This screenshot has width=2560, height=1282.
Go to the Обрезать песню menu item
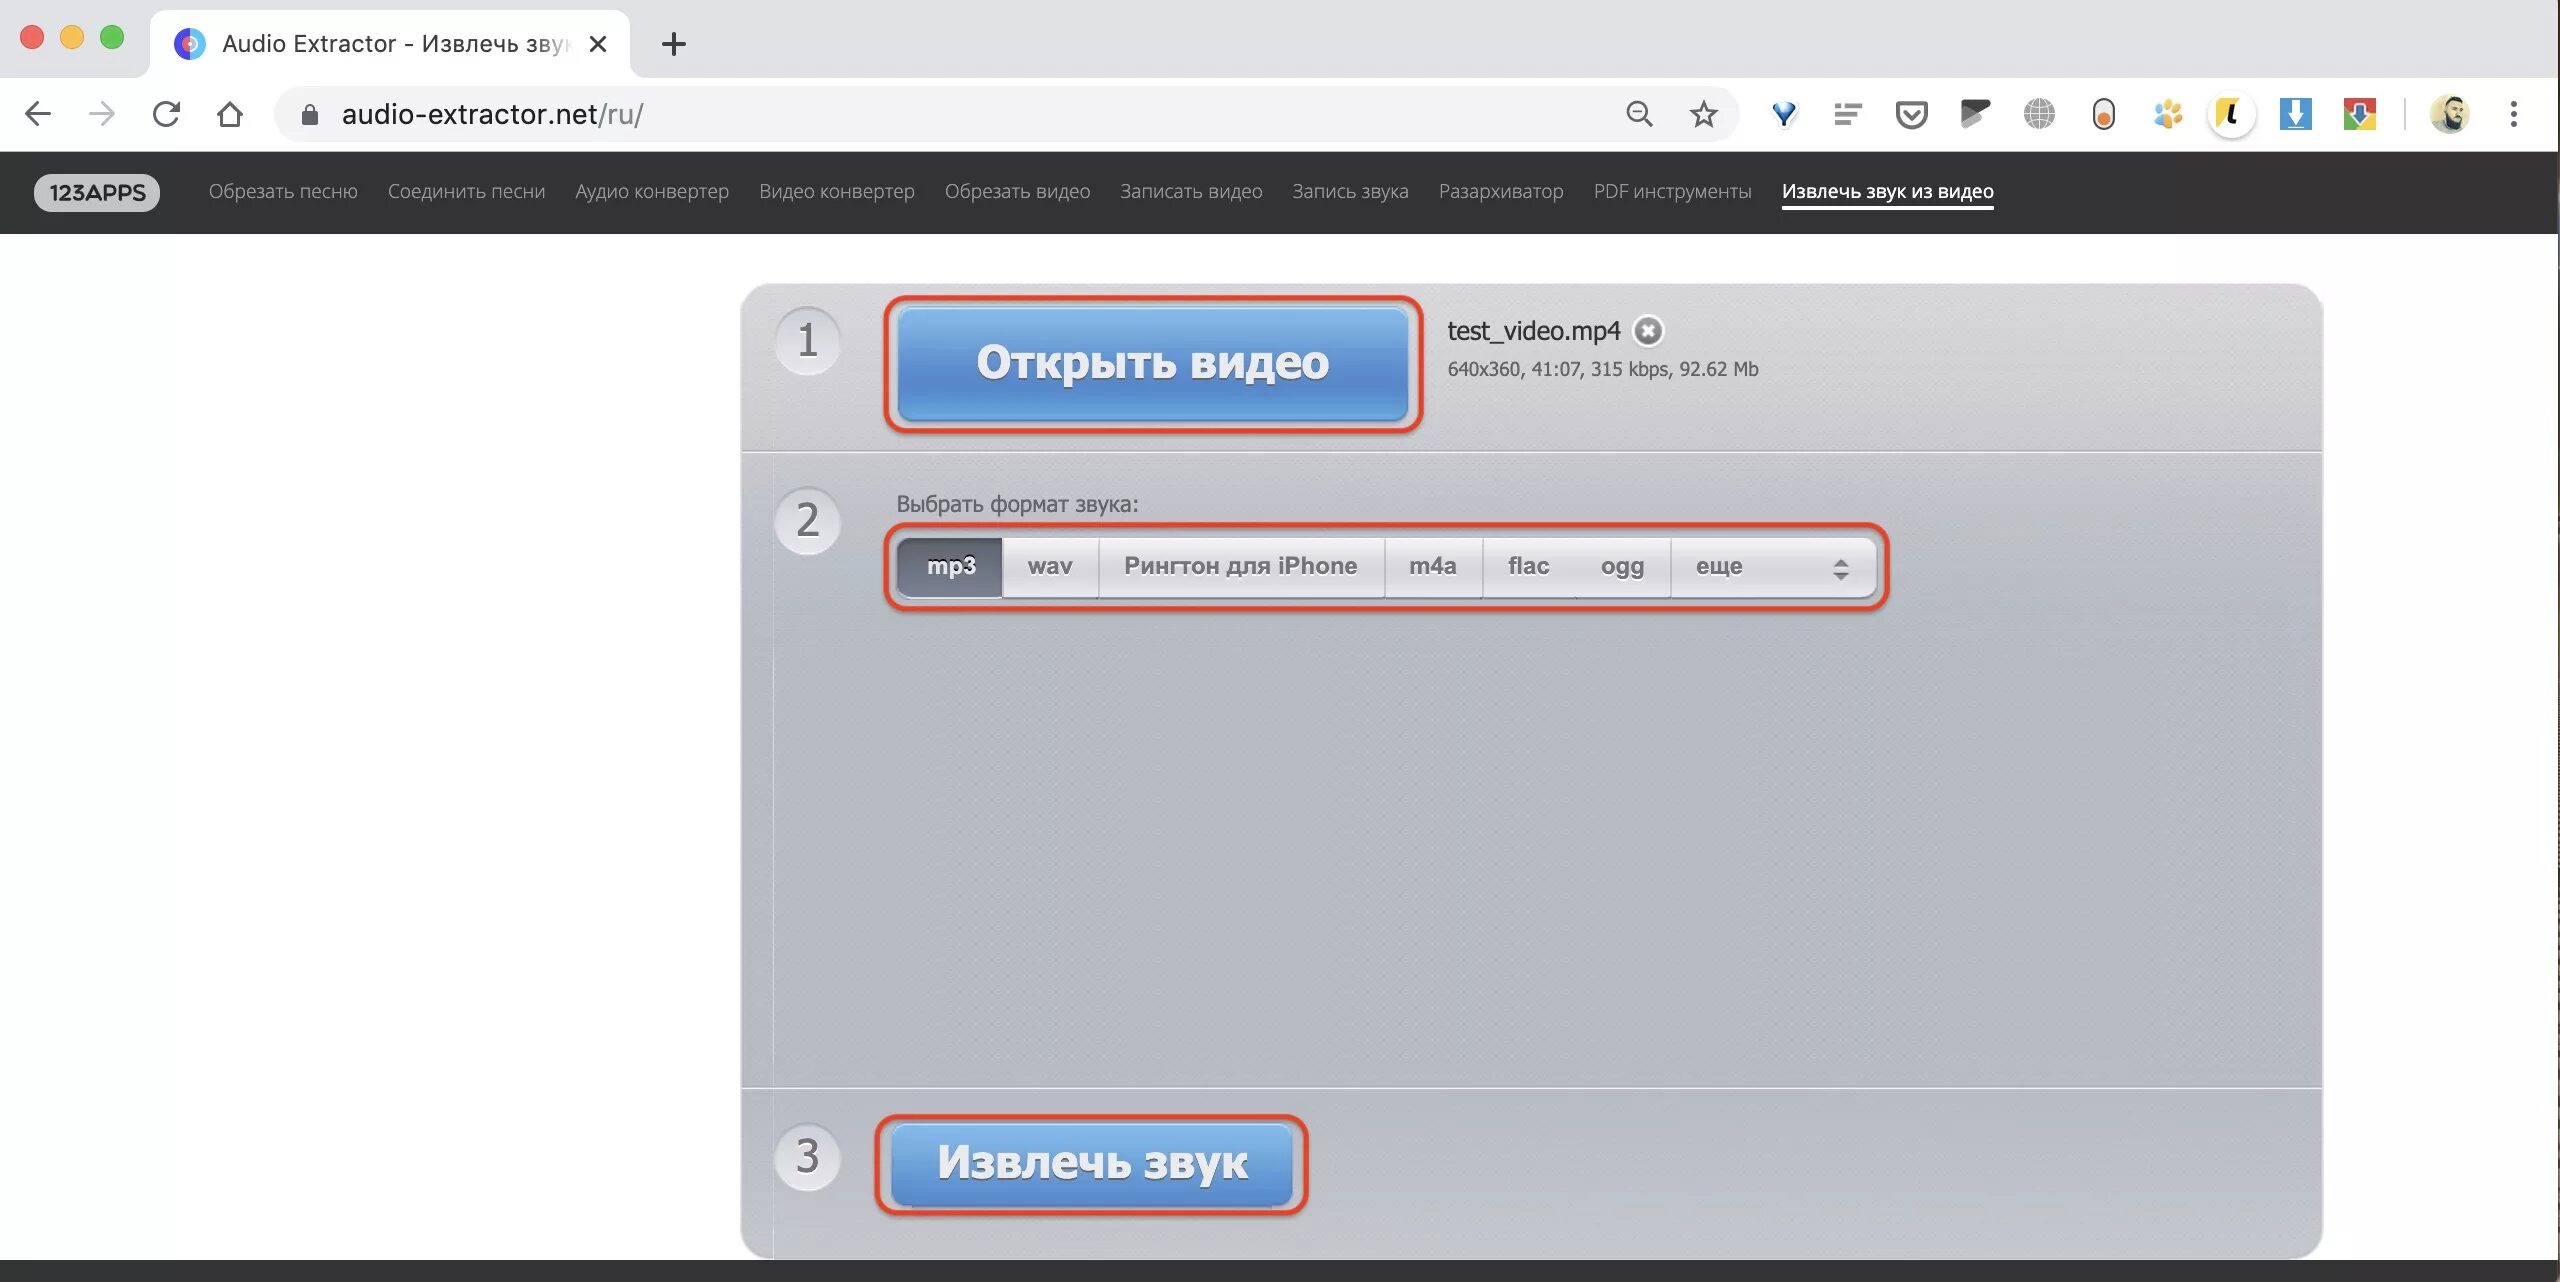pyautogui.click(x=283, y=192)
